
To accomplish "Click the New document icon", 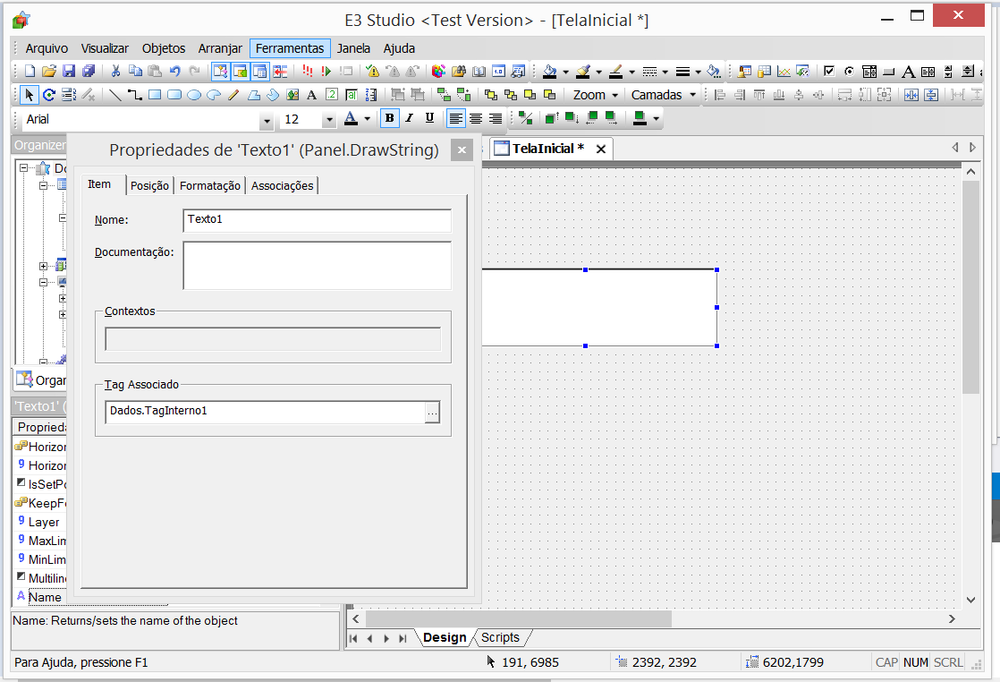I will point(29,71).
